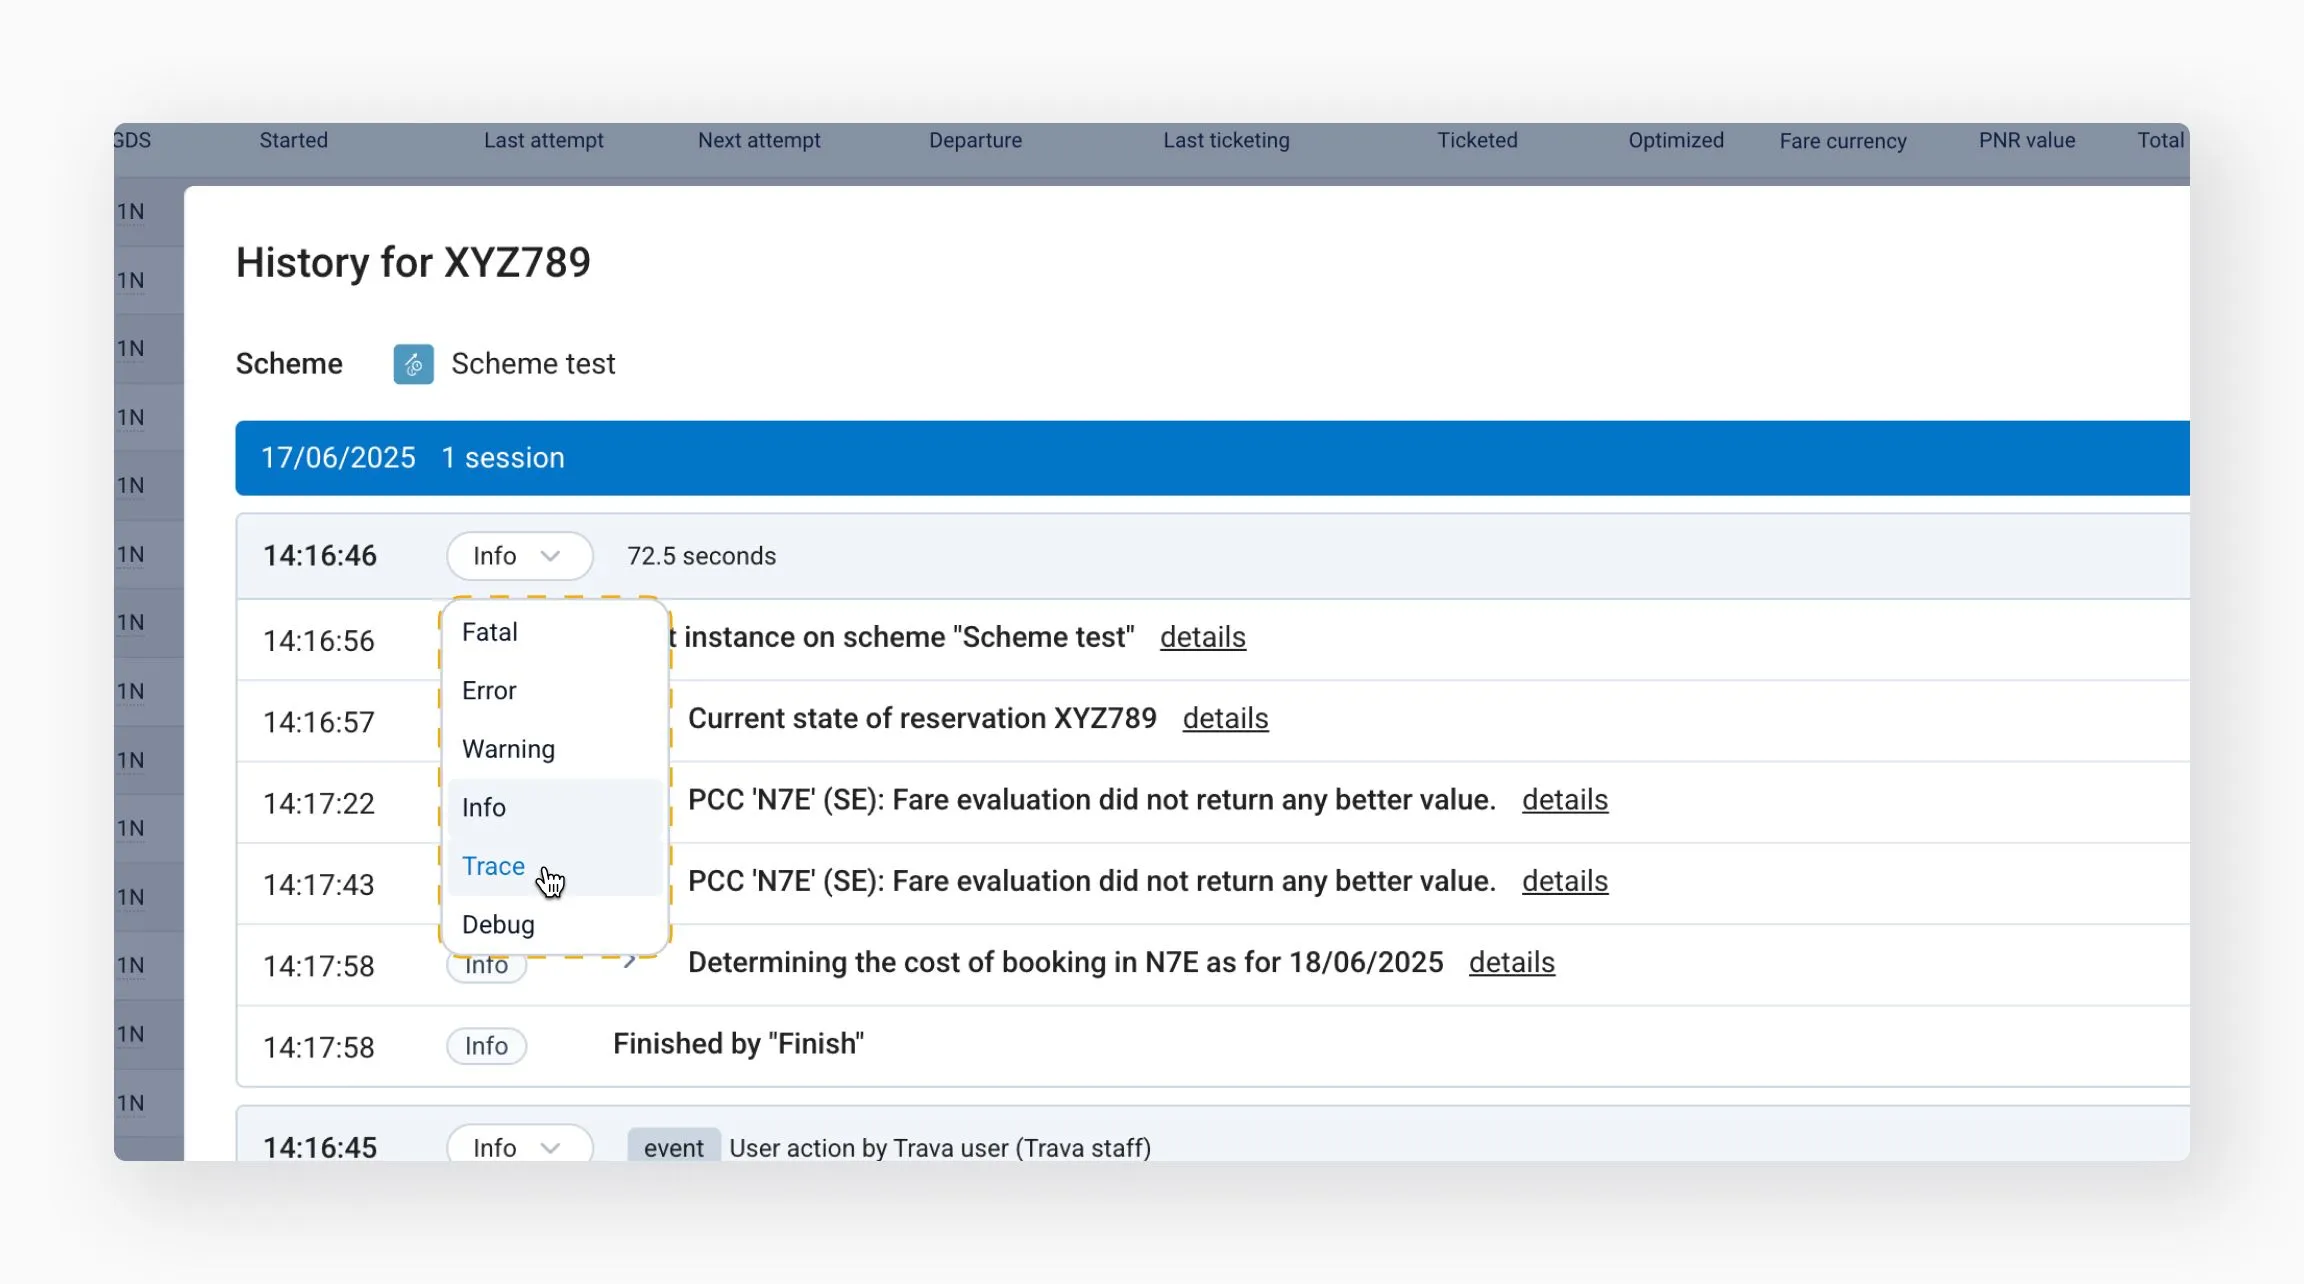Select Fatal from log level menu

point(490,632)
